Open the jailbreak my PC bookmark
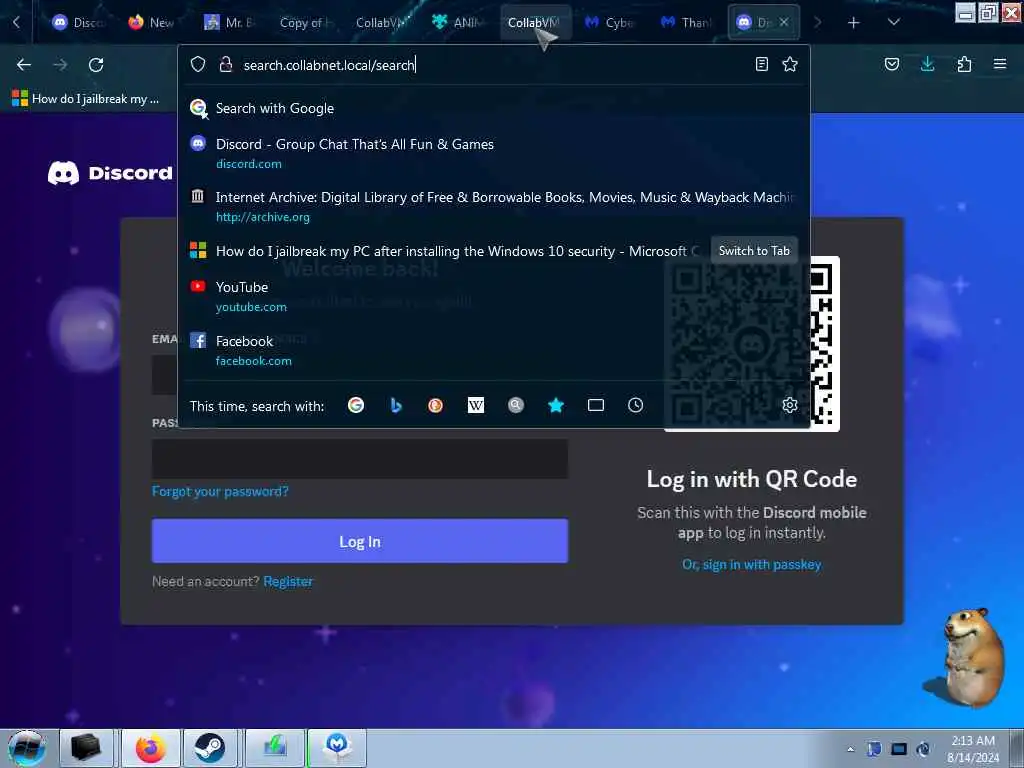This screenshot has width=1024, height=768. point(86,99)
